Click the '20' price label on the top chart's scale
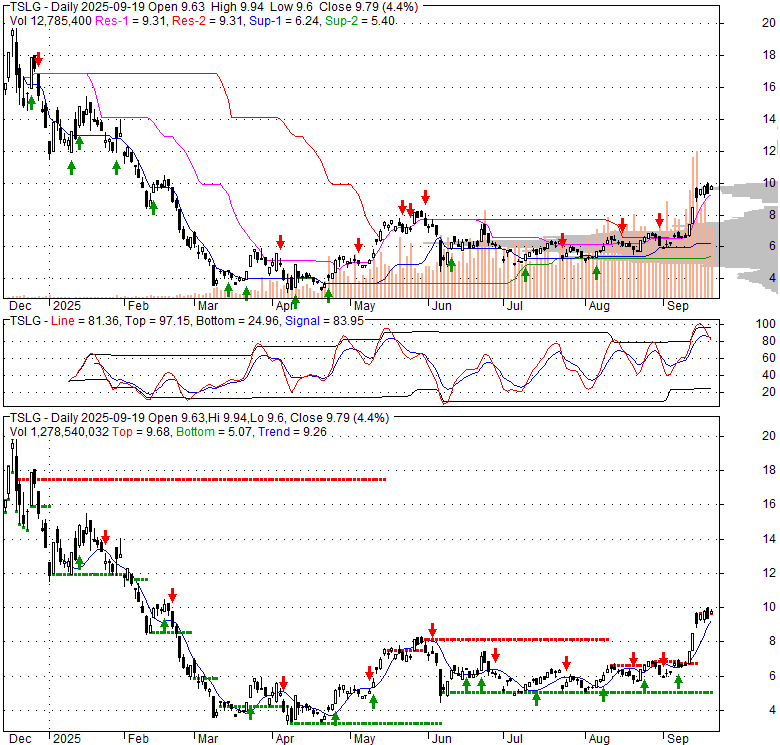780x745 pixels. [769, 23]
